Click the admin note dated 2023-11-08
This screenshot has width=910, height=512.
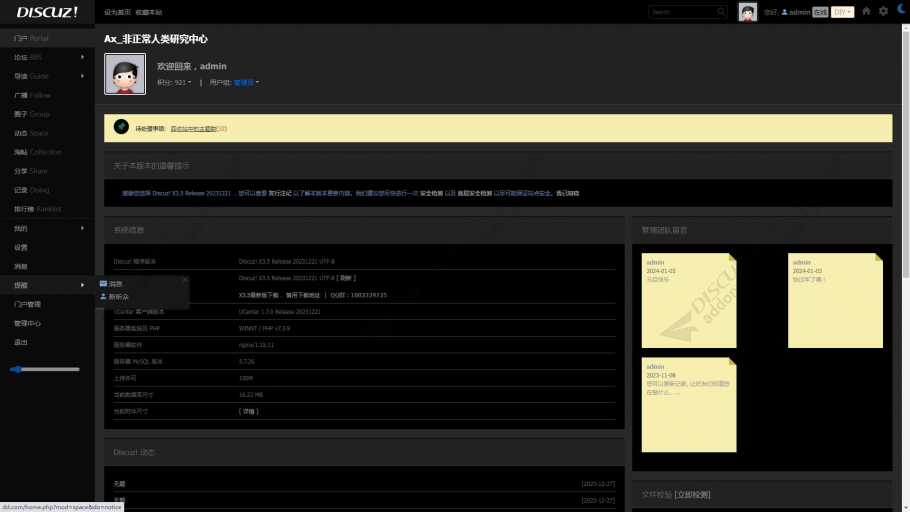click(689, 405)
